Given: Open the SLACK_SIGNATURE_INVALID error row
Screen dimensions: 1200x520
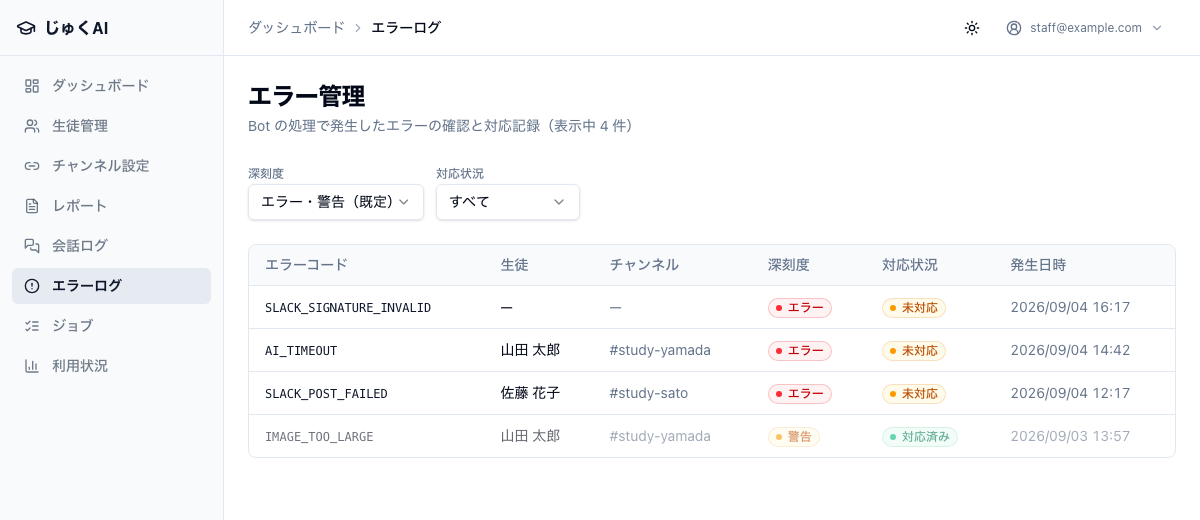Looking at the screenshot, I should click(x=712, y=308).
